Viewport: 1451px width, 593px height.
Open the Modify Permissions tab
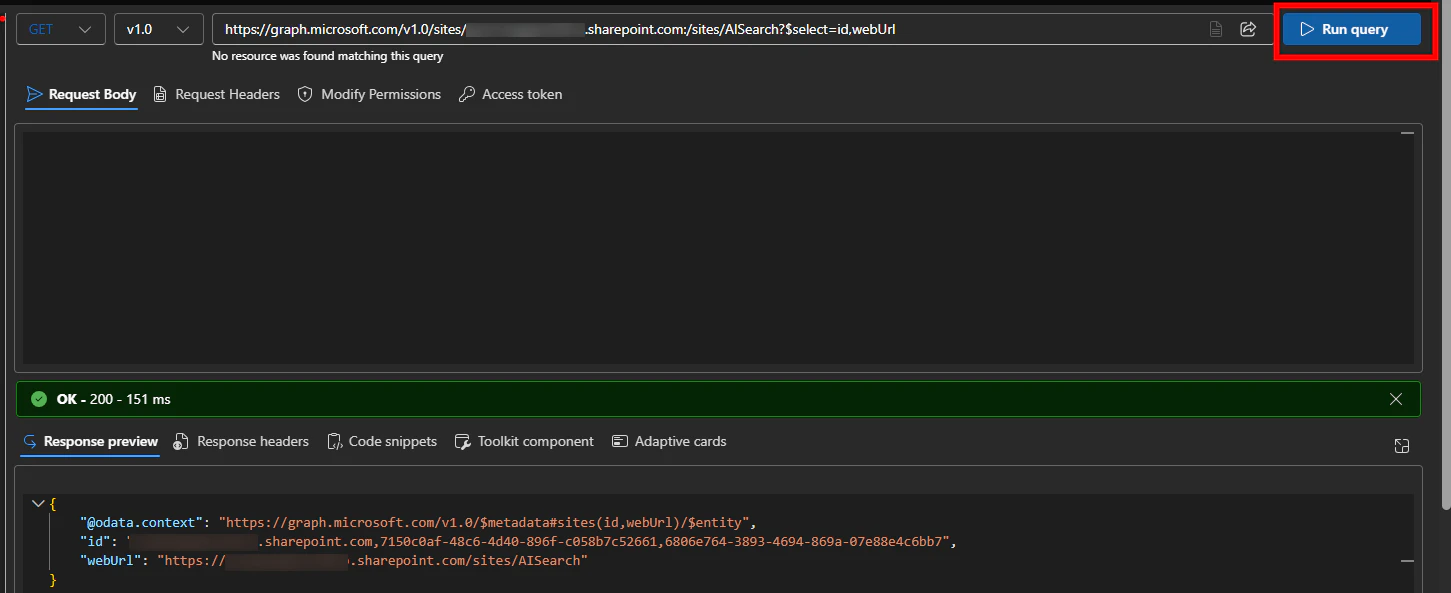pos(369,94)
